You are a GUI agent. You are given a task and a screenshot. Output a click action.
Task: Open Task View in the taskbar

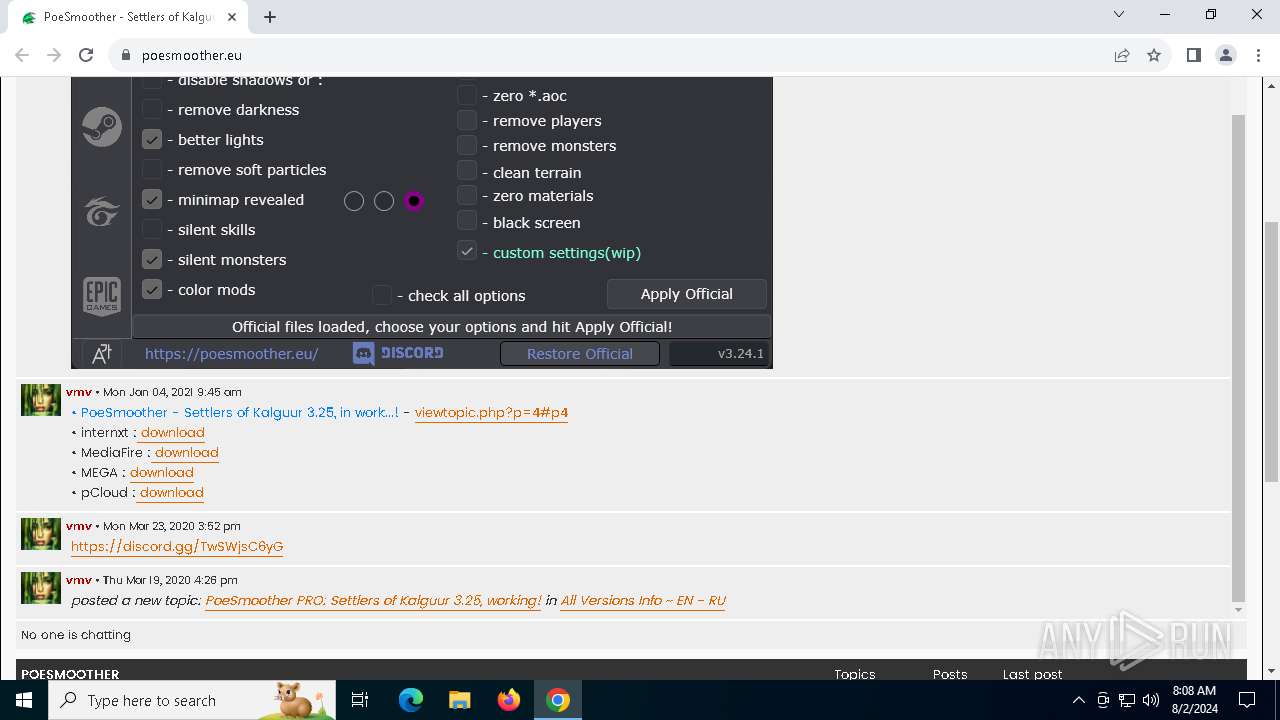point(360,700)
